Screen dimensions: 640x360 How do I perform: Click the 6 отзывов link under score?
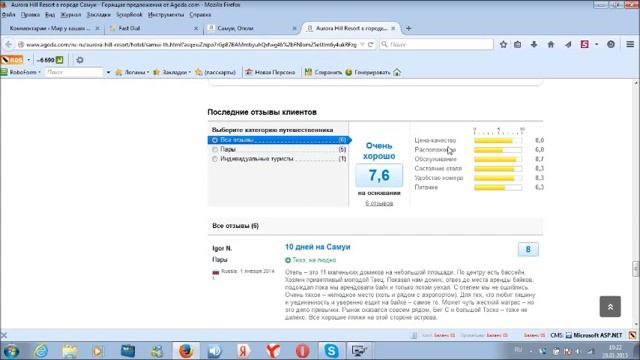(x=379, y=203)
